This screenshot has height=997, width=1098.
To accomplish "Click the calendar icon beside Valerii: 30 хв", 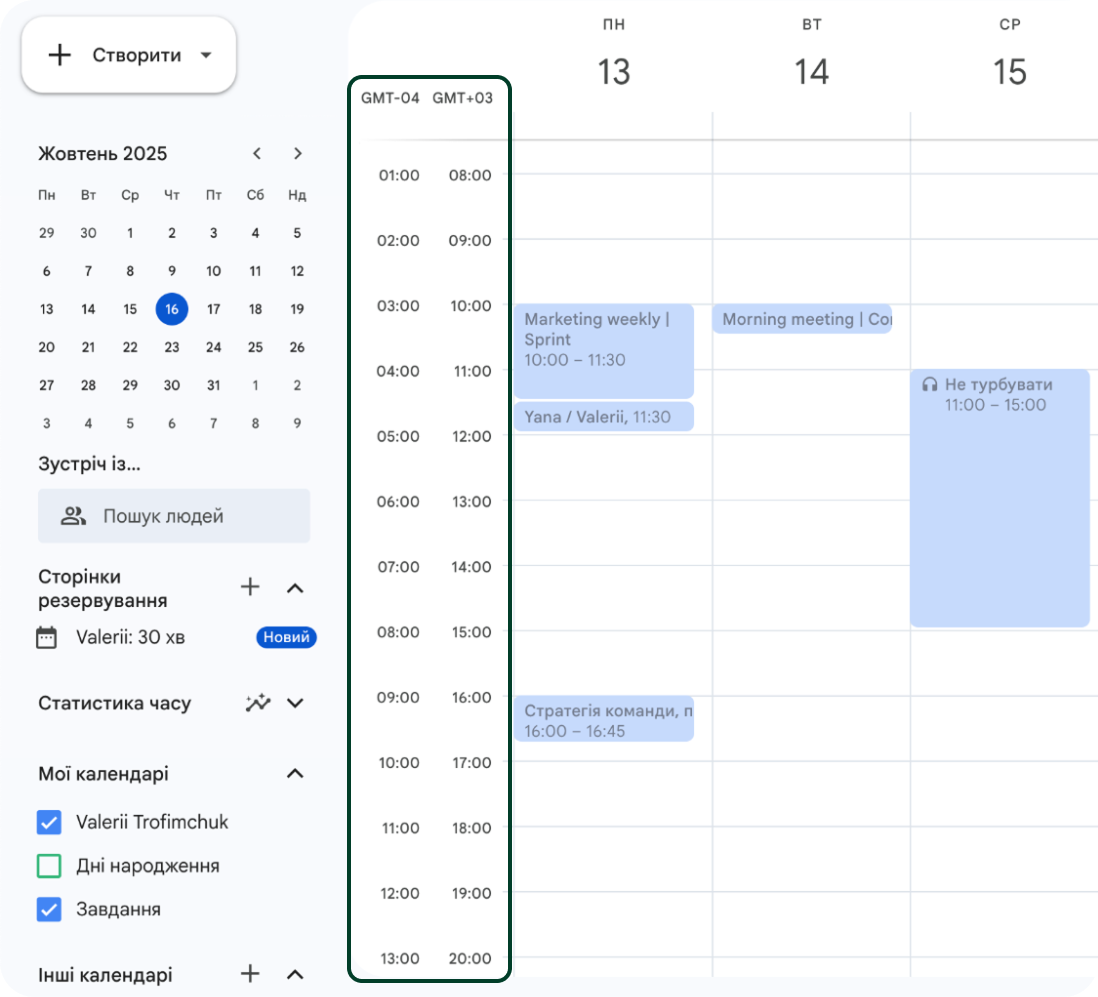I will (x=47, y=638).
